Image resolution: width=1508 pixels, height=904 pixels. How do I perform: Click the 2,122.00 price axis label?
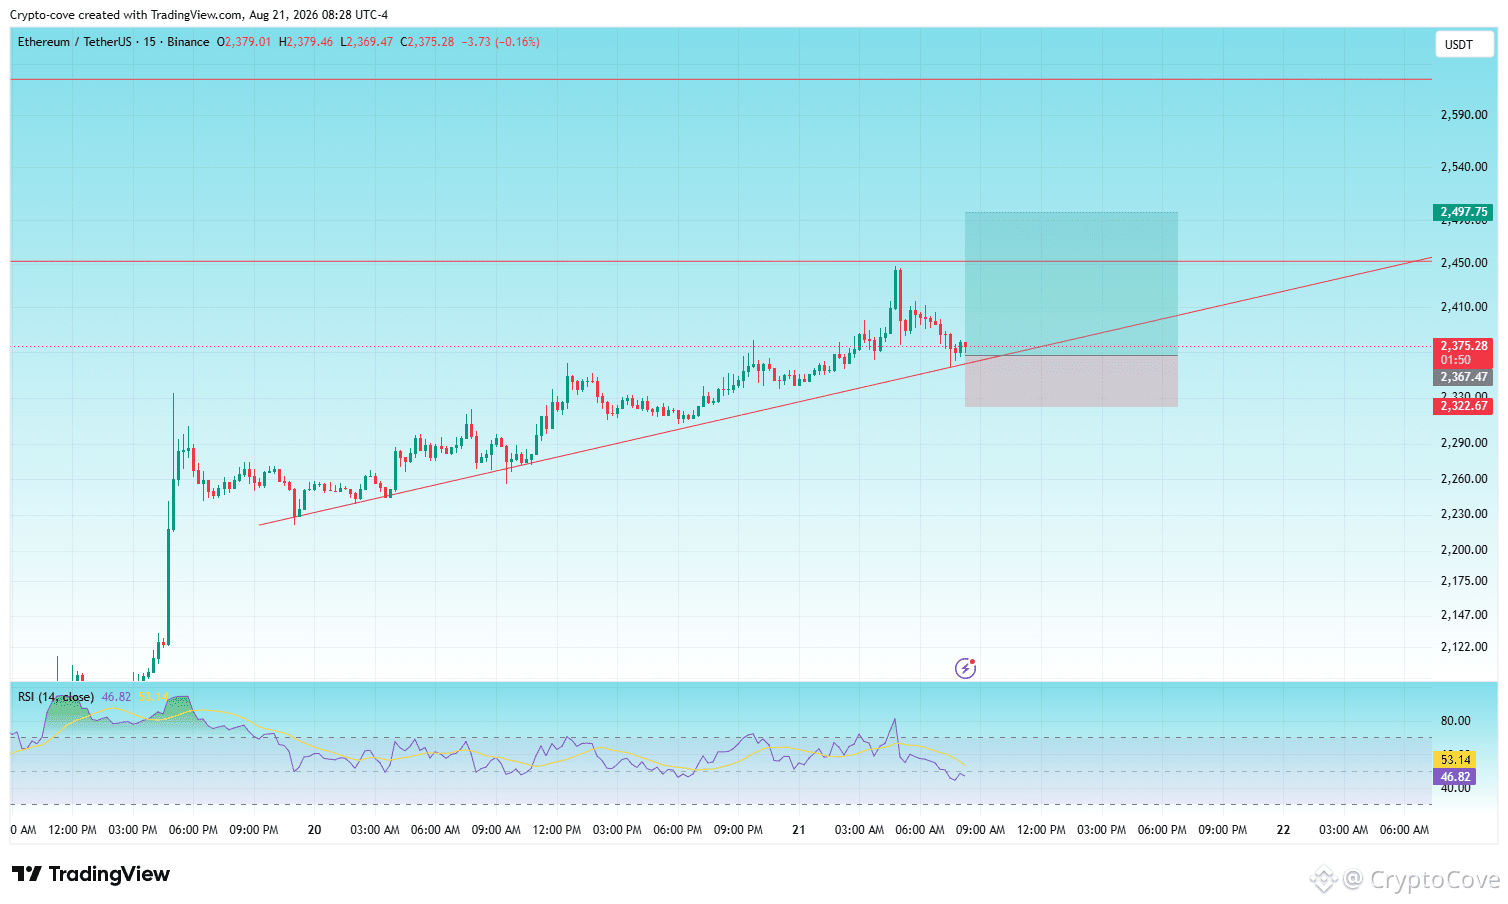[1464, 647]
